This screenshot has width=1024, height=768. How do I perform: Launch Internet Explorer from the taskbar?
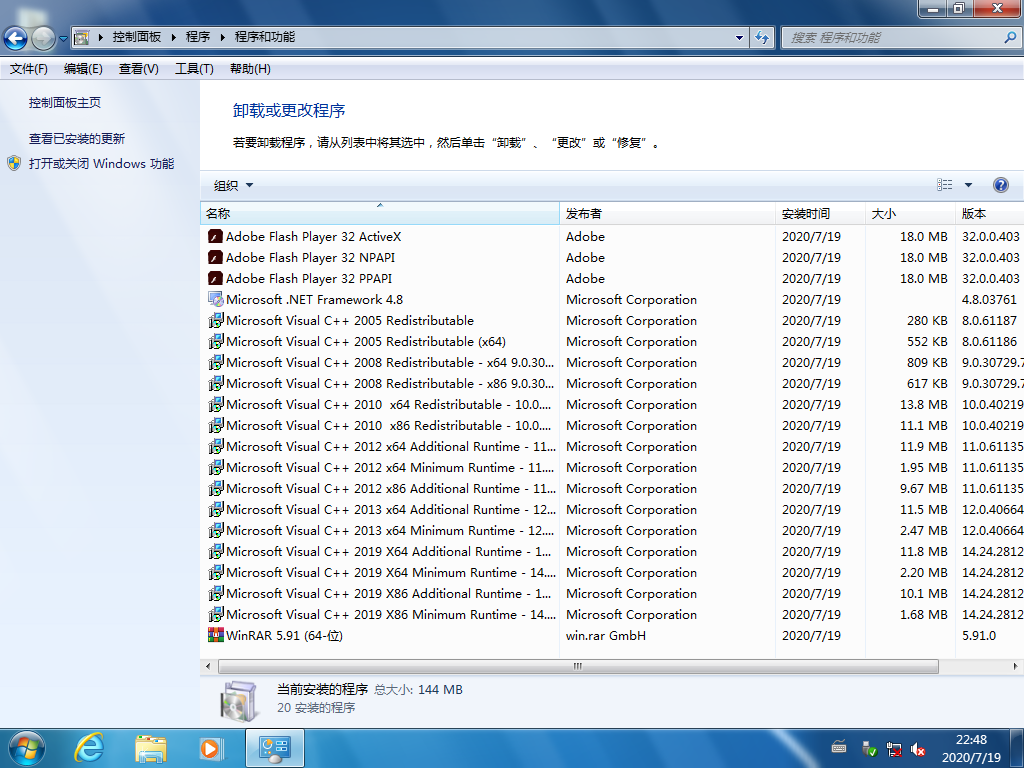pos(91,747)
